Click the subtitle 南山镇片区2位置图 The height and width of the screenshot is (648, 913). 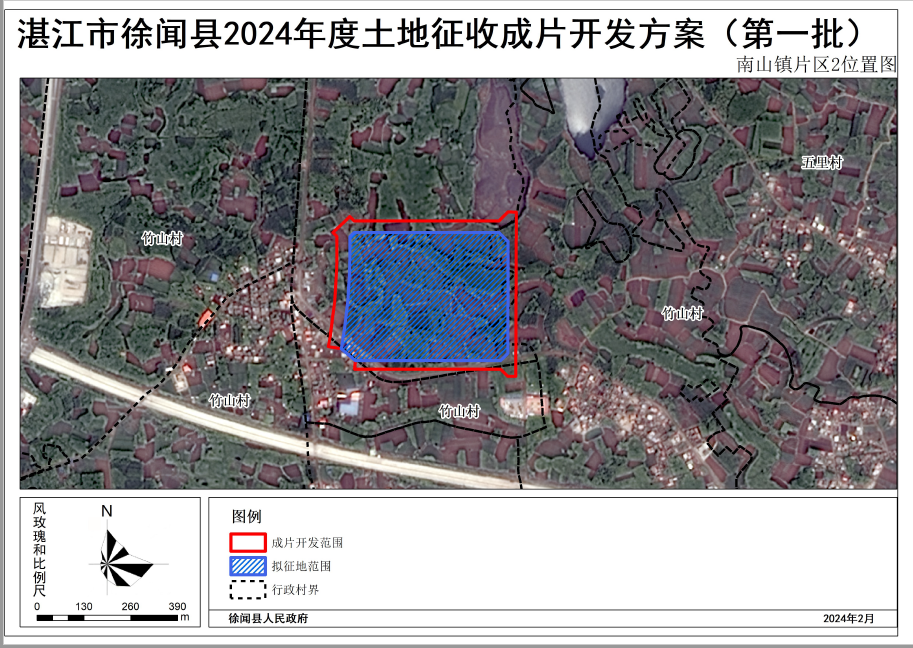(816, 64)
